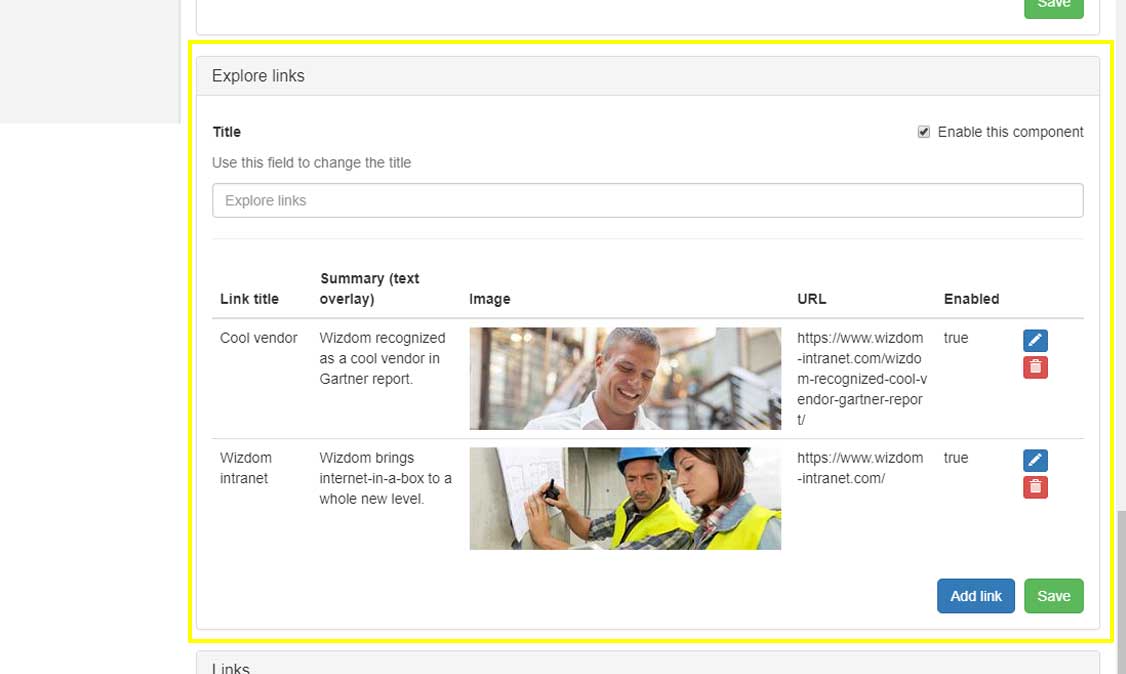Open the construction workers image thumbnail
The height and width of the screenshot is (674, 1126).
pyautogui.click(x=625, y=498)
